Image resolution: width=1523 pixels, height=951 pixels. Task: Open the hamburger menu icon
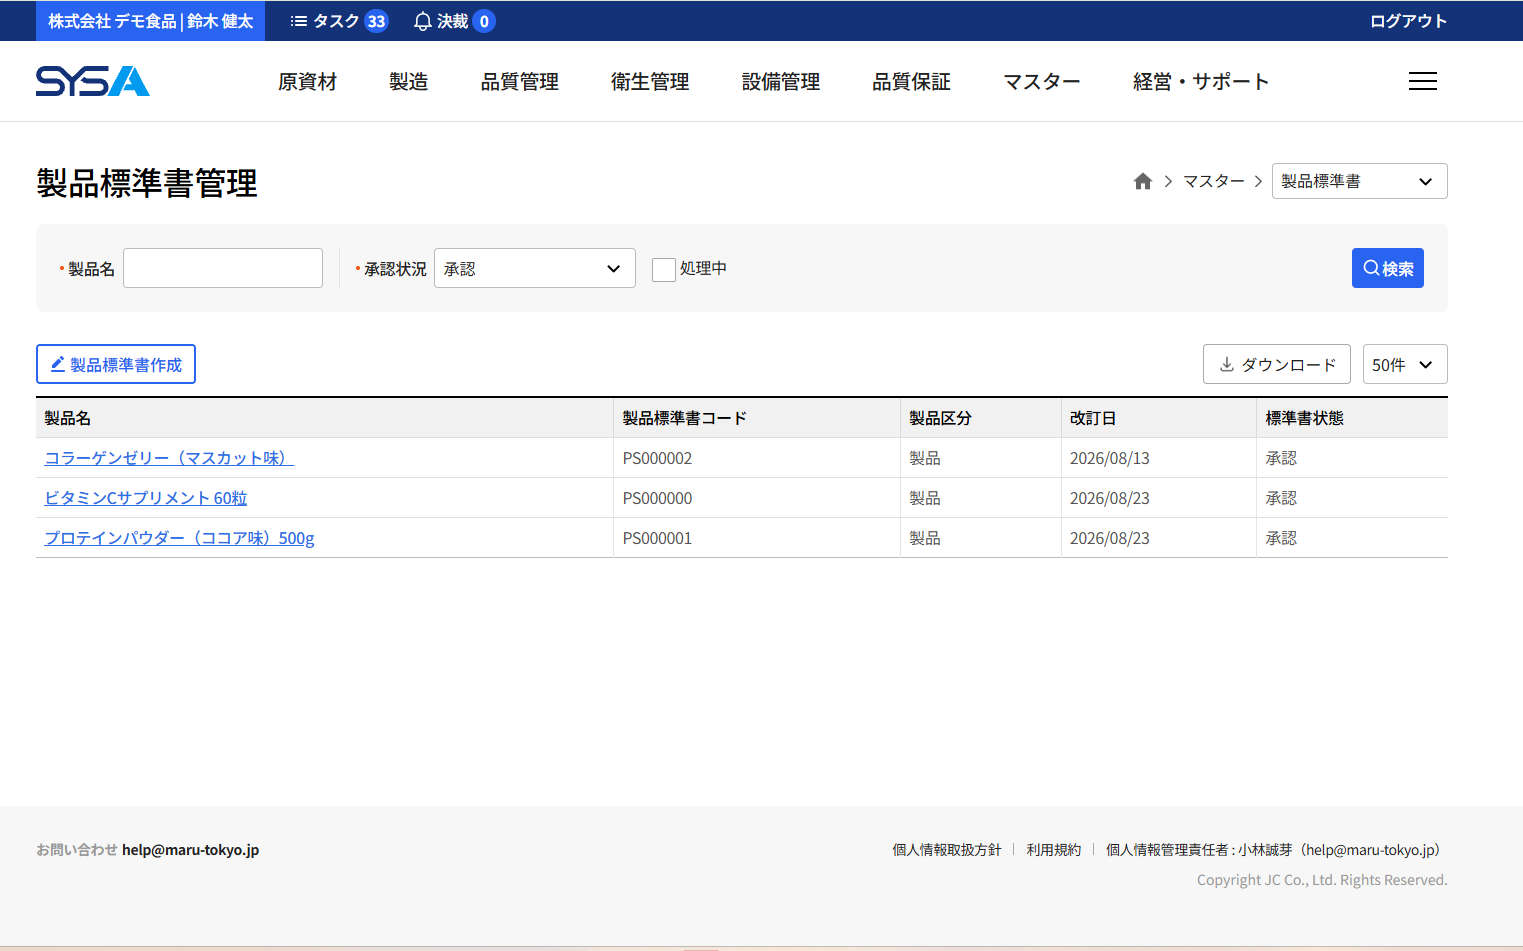(x=1422, y=81)
